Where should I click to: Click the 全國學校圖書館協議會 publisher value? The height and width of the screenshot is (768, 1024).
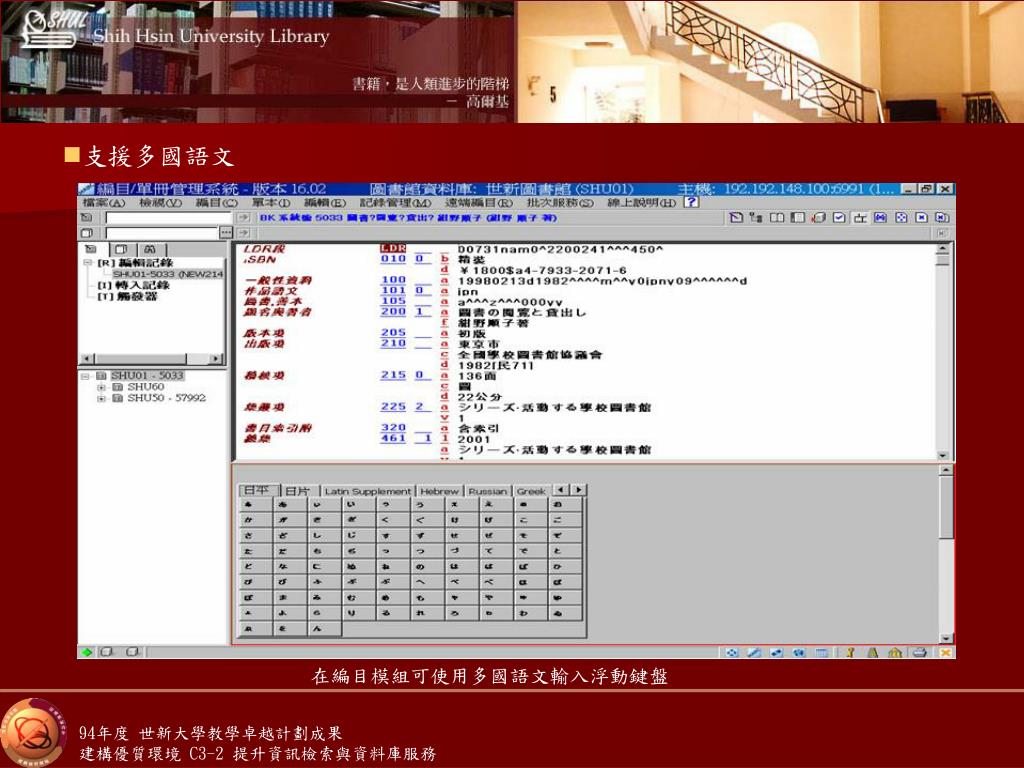pyautogui.click(x=530, y=355)
